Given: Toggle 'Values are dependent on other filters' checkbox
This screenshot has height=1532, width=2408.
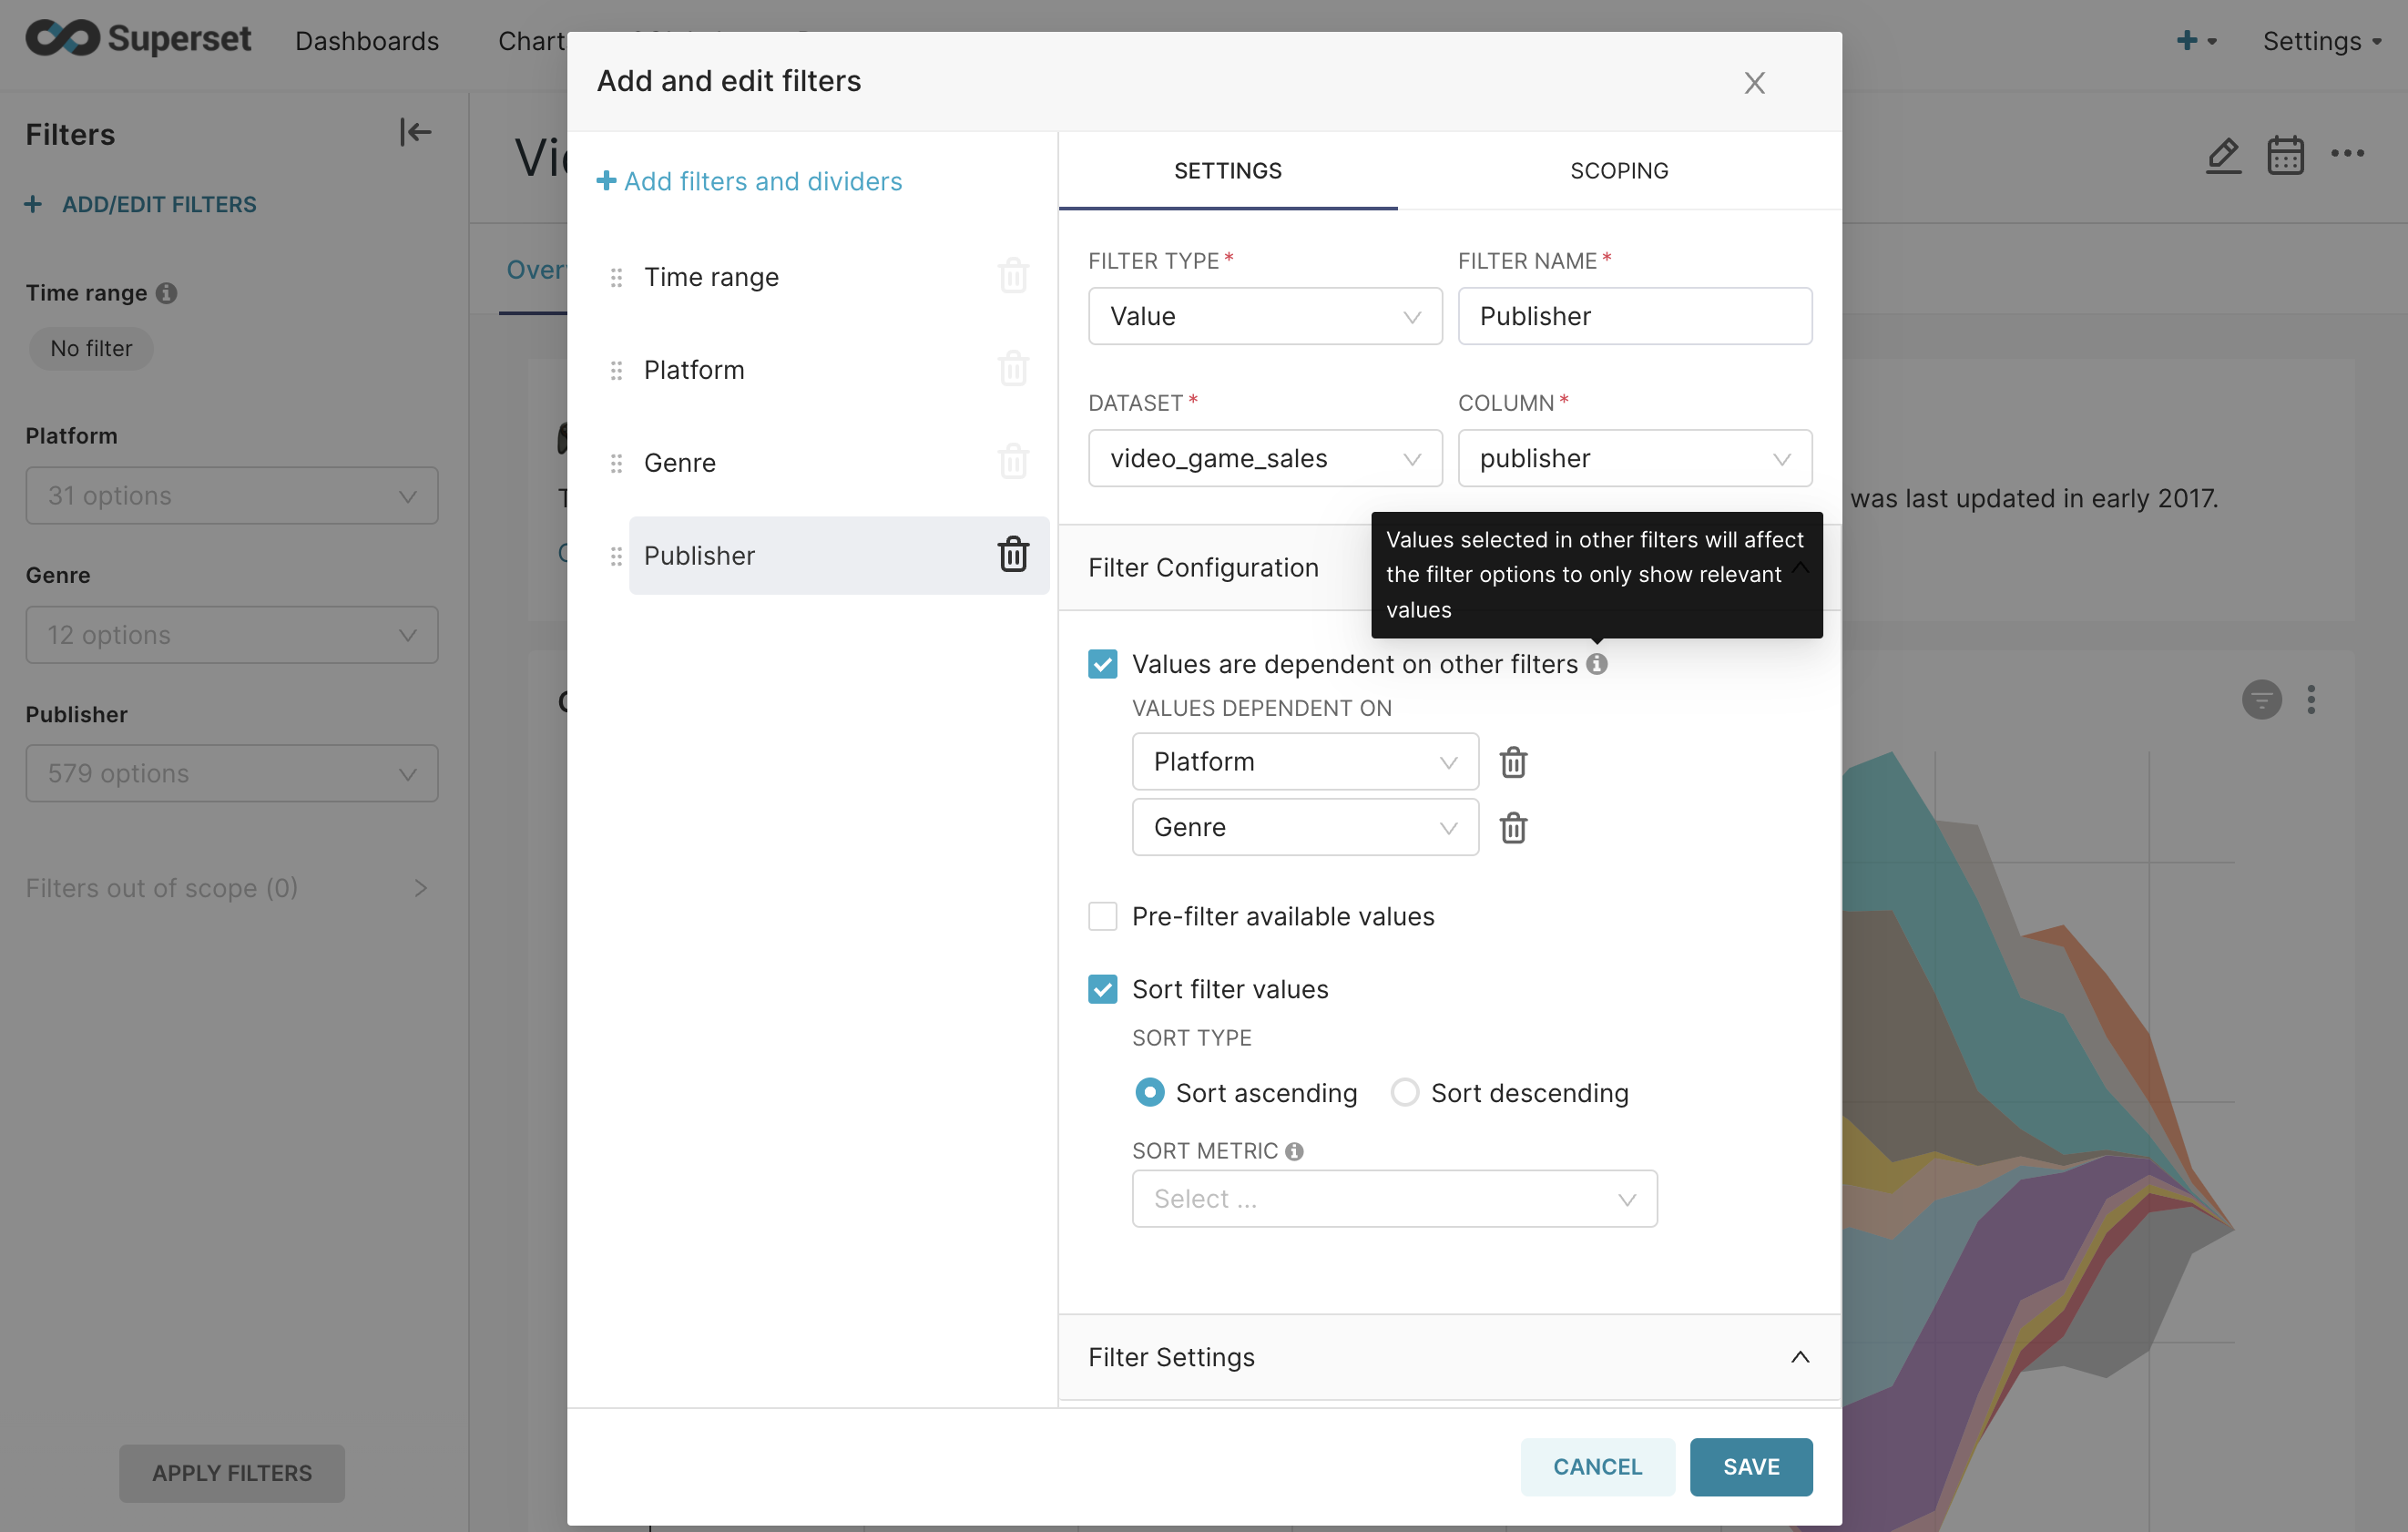Looking at the screenshot, I should tap(1102, 663).
